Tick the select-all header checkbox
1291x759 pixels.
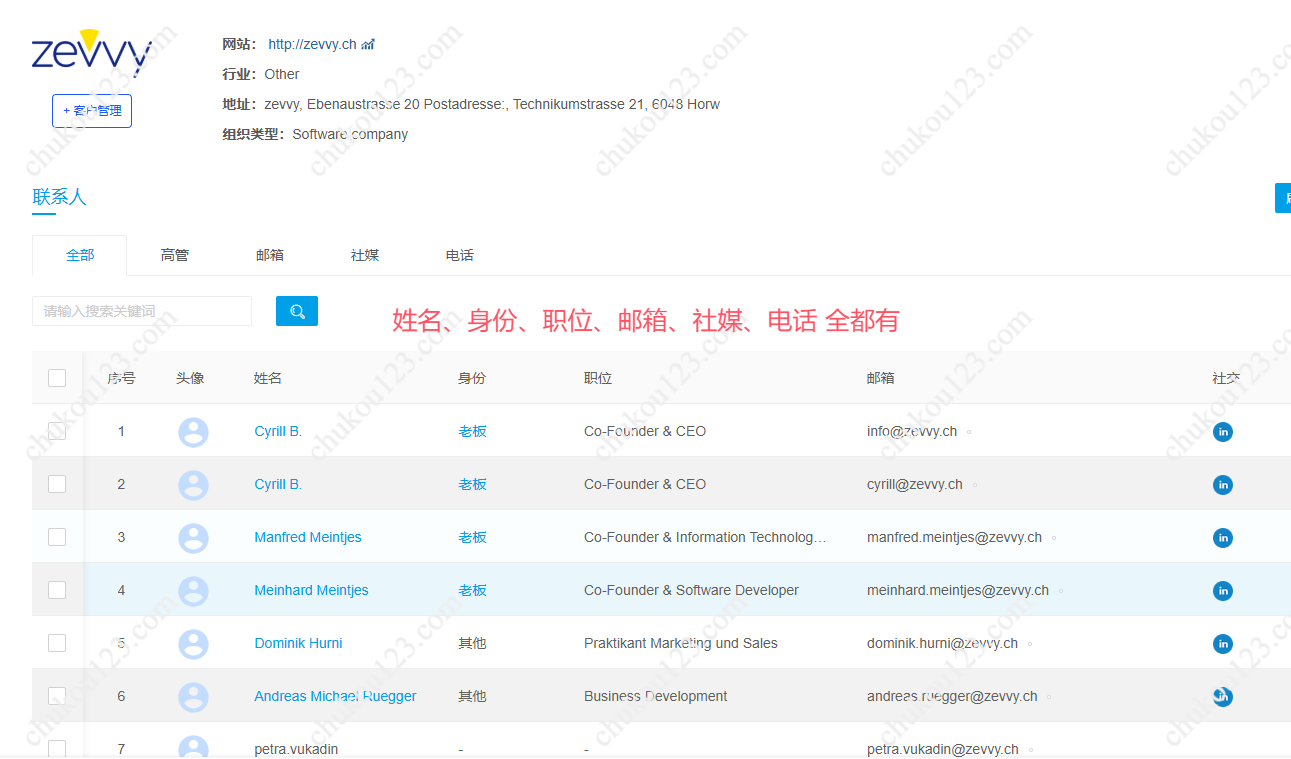pyautogui.click(x=57, y=378)
